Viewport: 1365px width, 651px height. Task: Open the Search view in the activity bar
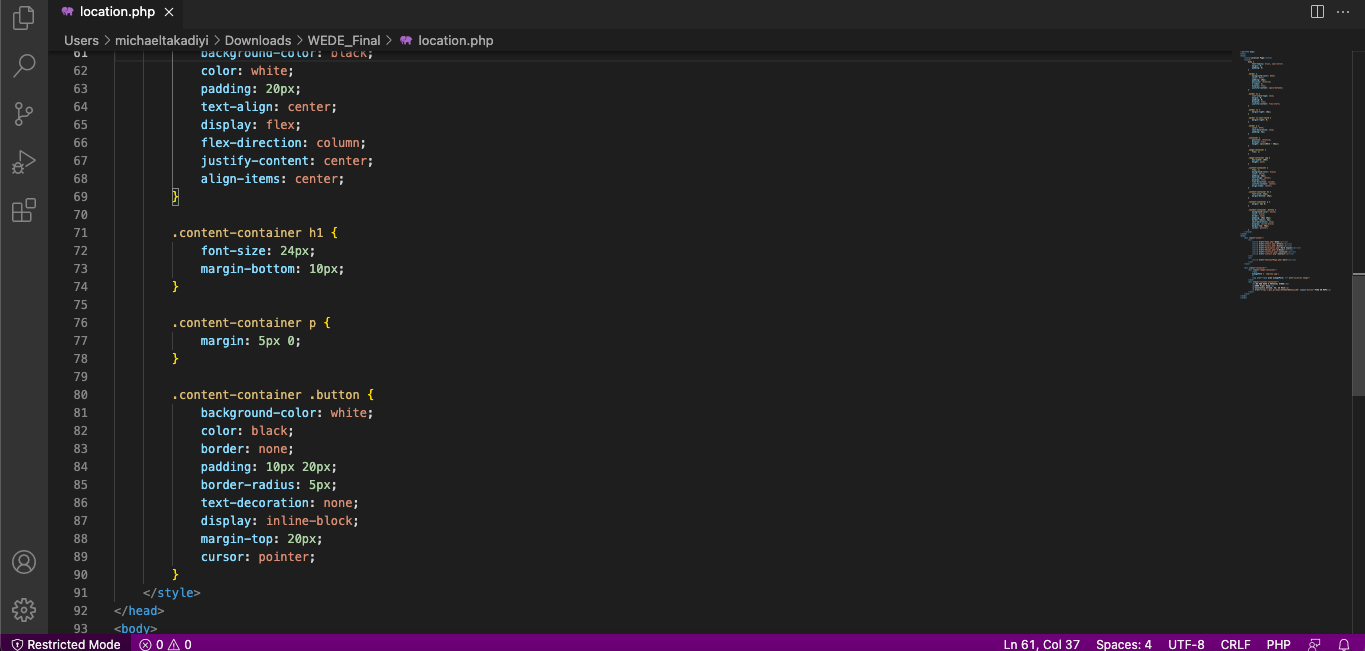pos(24,66)
